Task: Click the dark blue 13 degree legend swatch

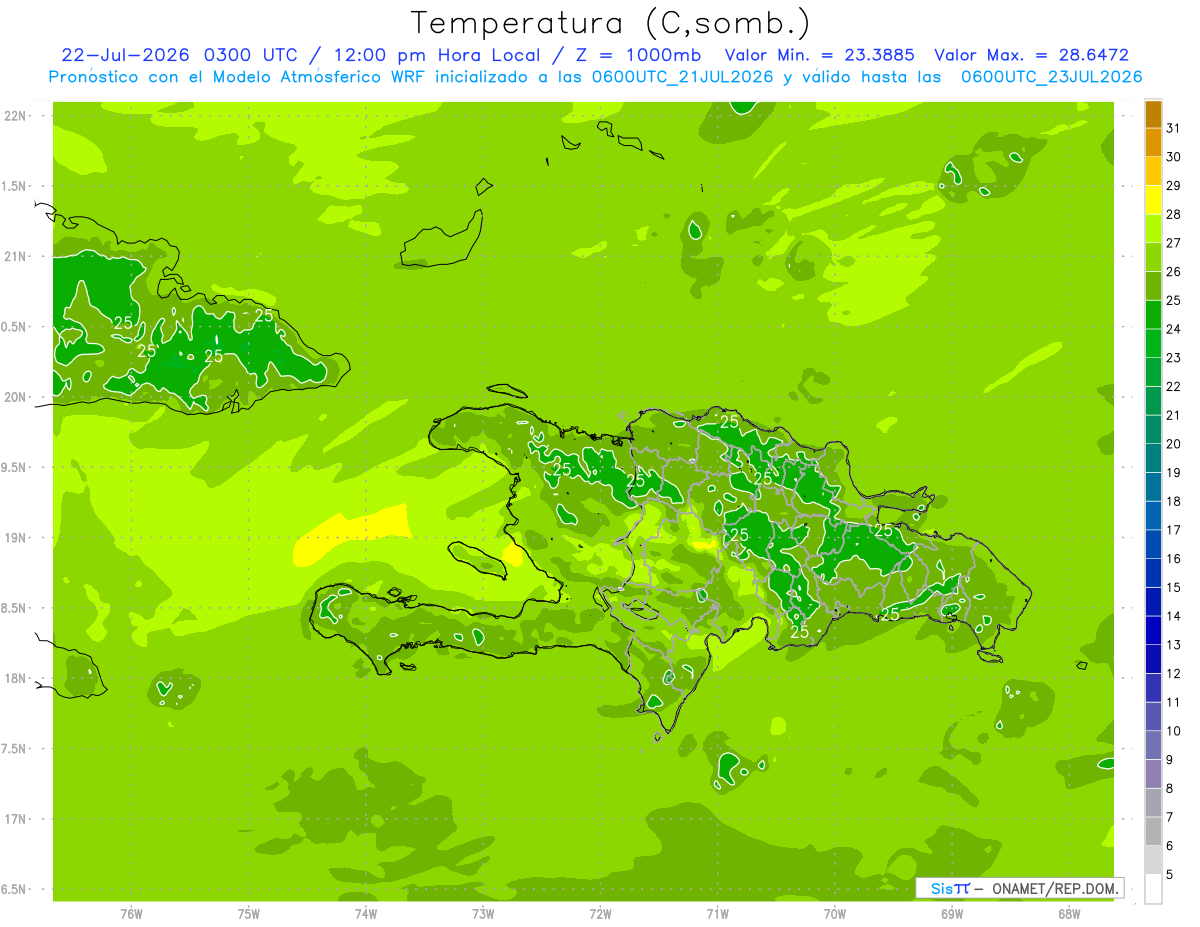Action: (1153, 631)
